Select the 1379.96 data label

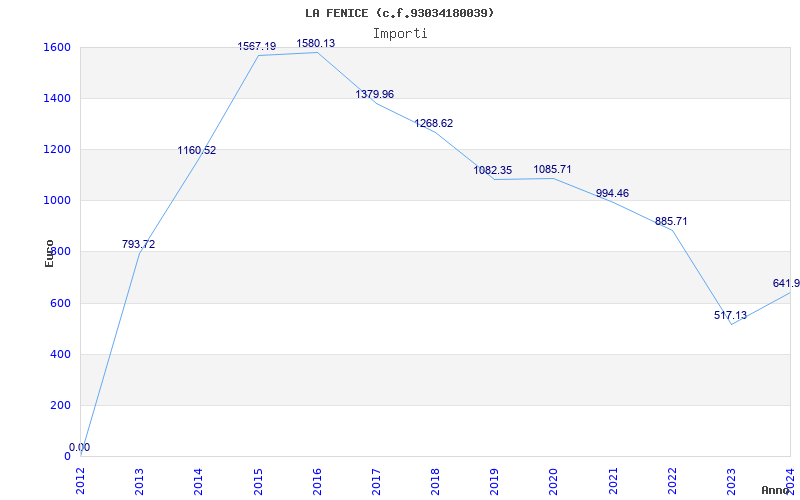point(375,94)
